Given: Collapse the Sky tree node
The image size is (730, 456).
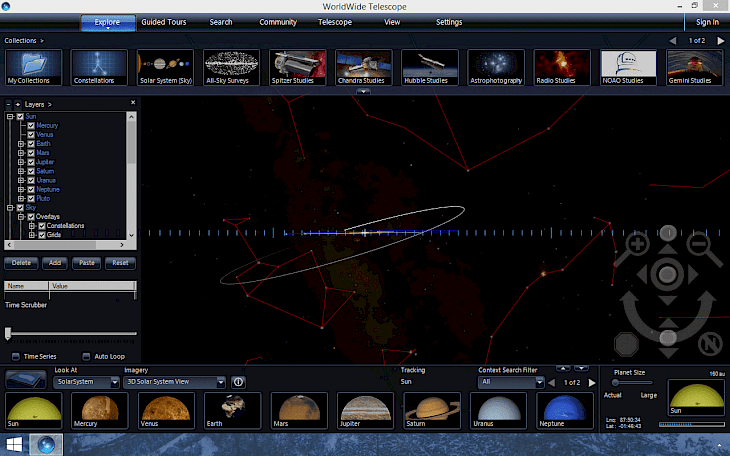Looking at the screenshot, I should (10, 208).
